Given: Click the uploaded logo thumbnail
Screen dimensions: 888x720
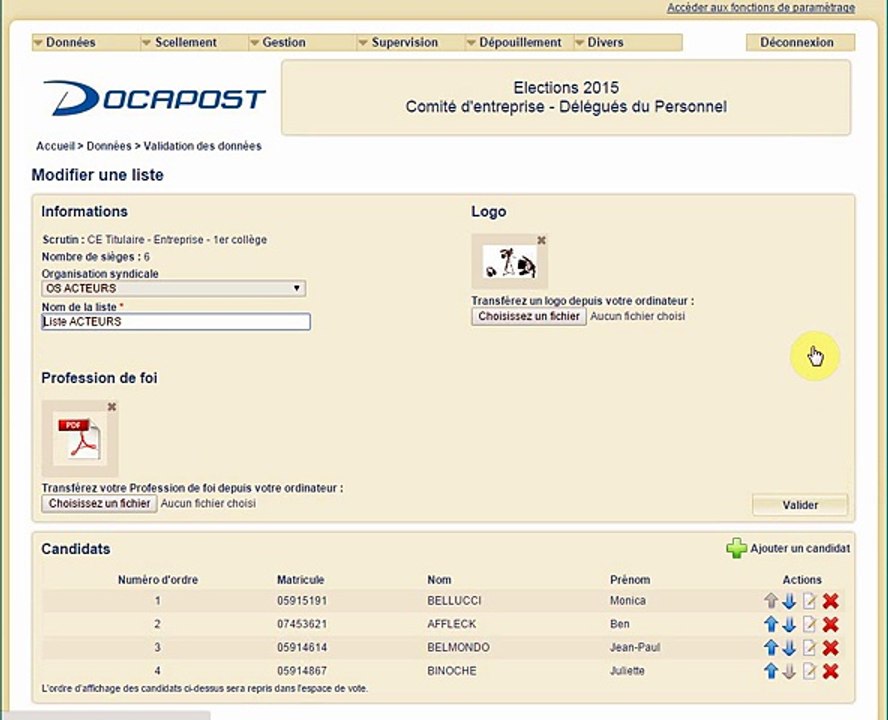Looking at the screenshot, I should click(x=510, y=262).
